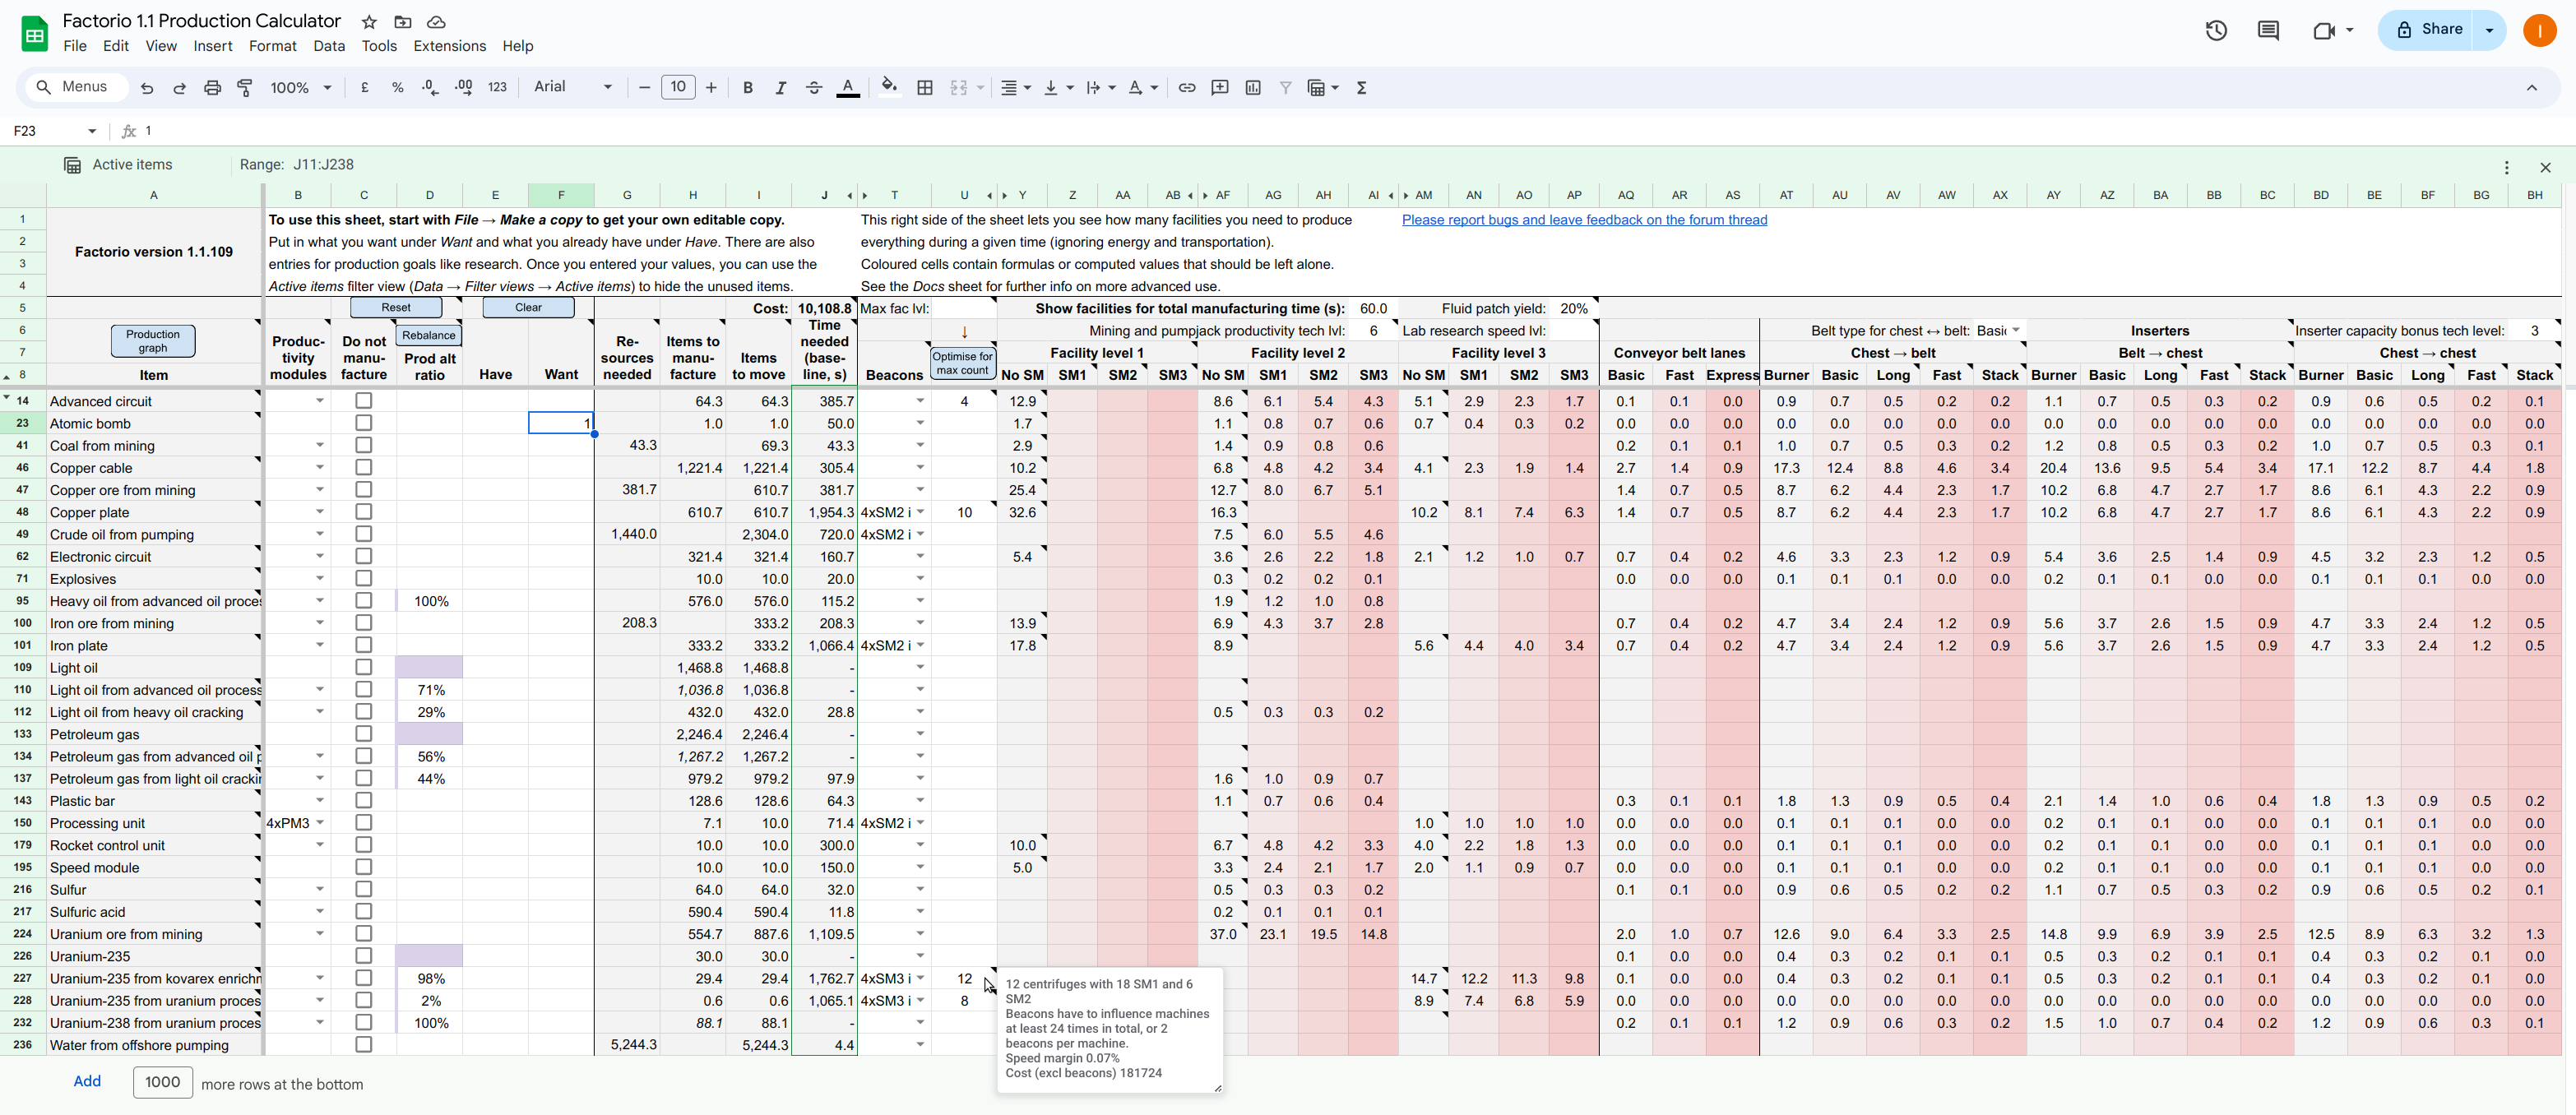Tick Do not manufacture for Copper cable

pyautogui.click(x=364, y=467)
